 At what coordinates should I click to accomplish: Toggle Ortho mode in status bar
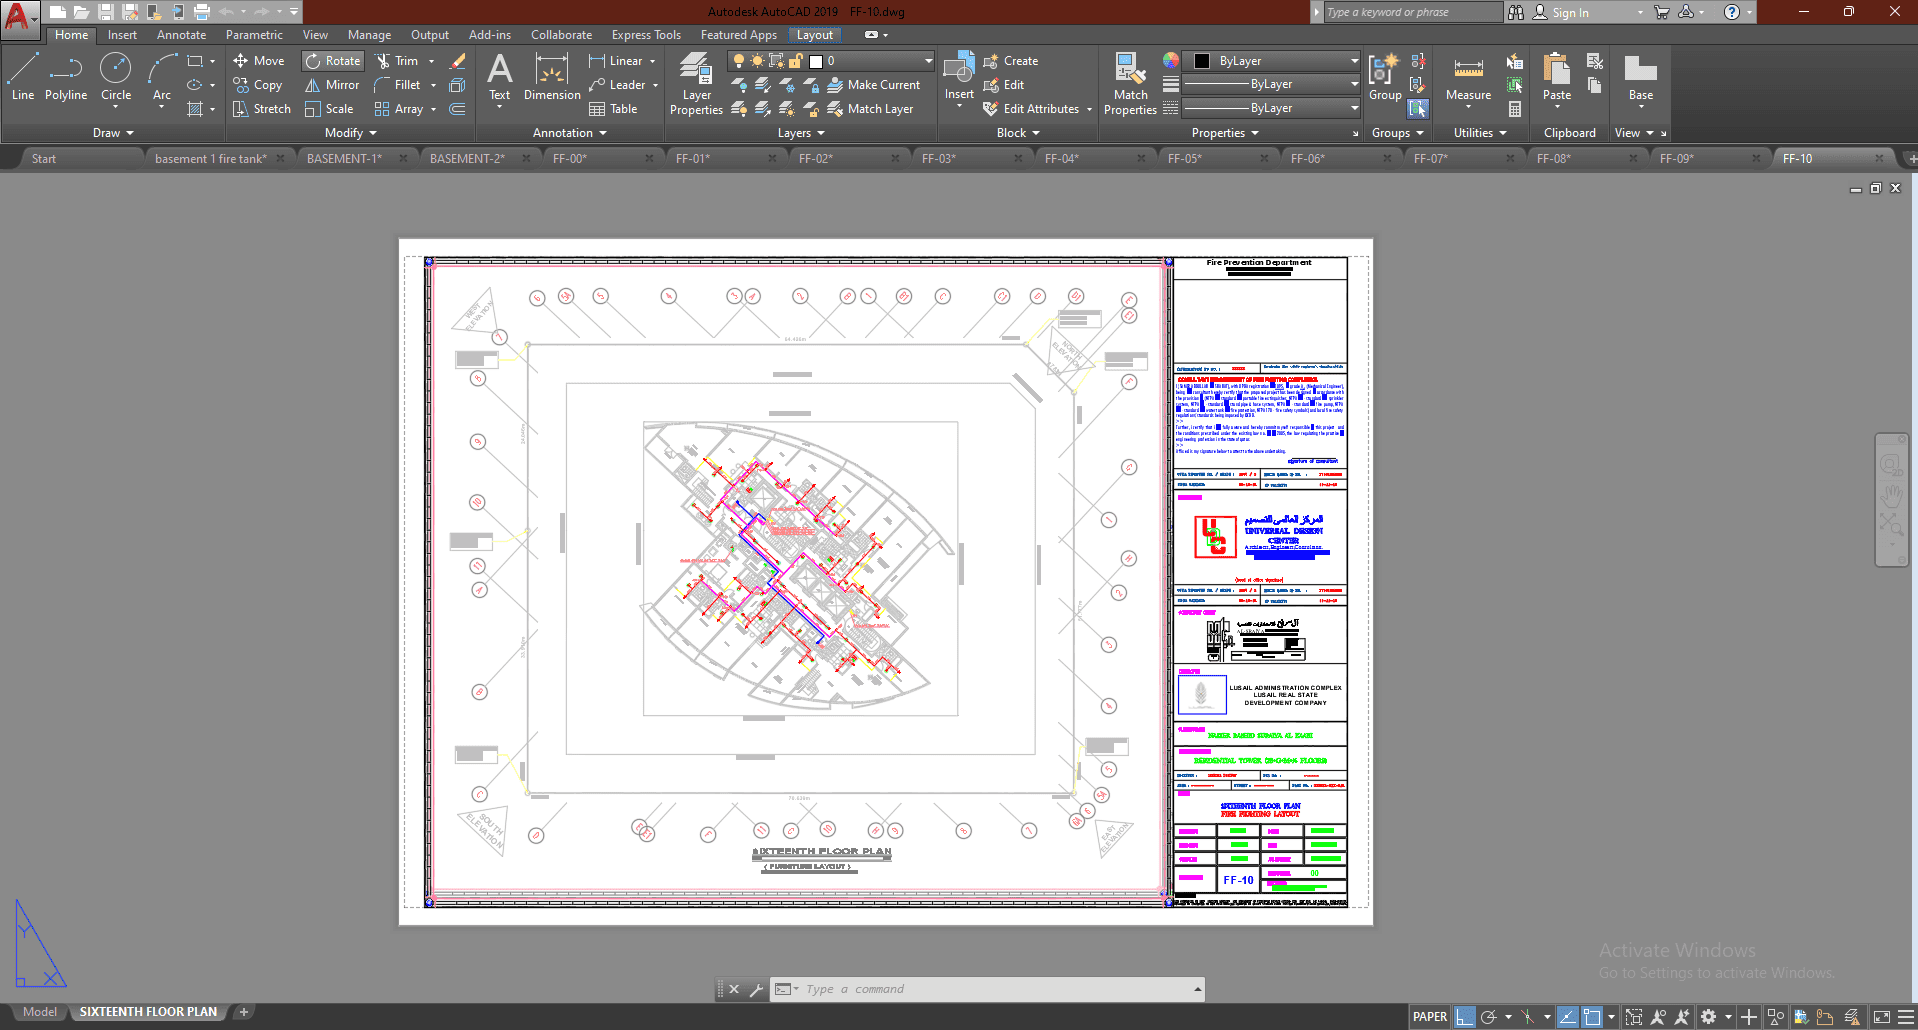1465,1017
